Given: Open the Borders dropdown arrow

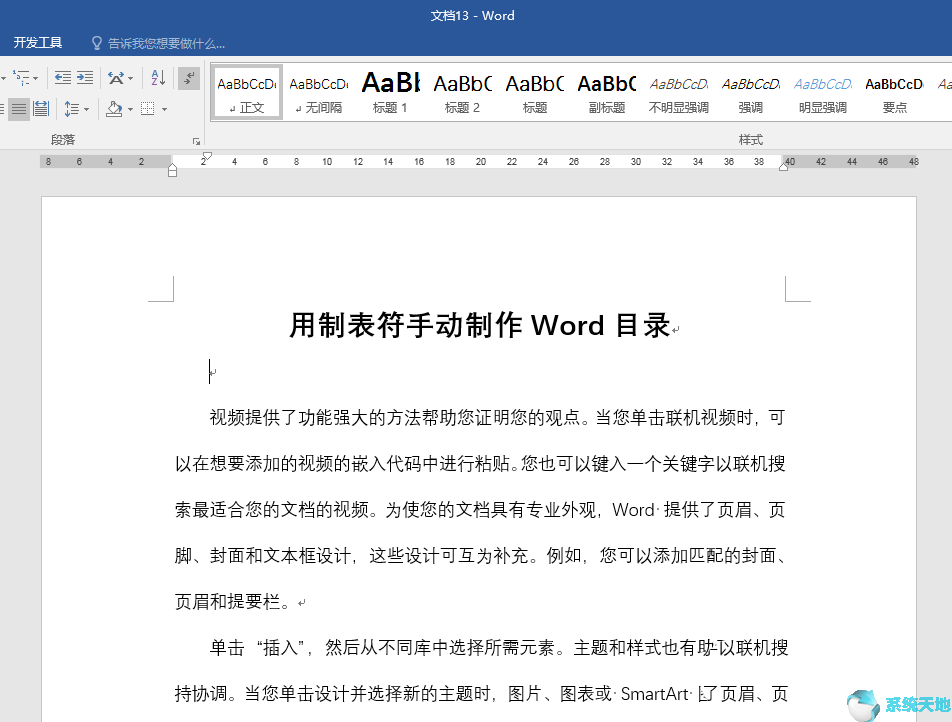Looking at the screenshot, I should tap(165, 110).
